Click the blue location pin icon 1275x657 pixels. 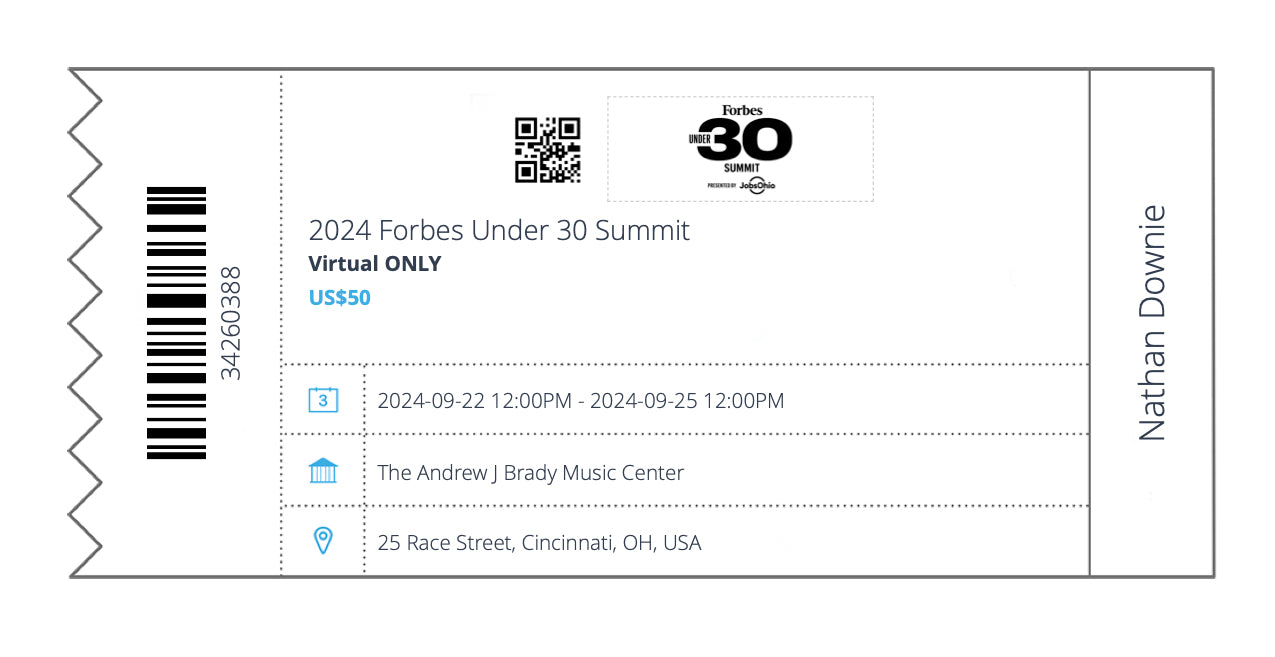point(323,541)
